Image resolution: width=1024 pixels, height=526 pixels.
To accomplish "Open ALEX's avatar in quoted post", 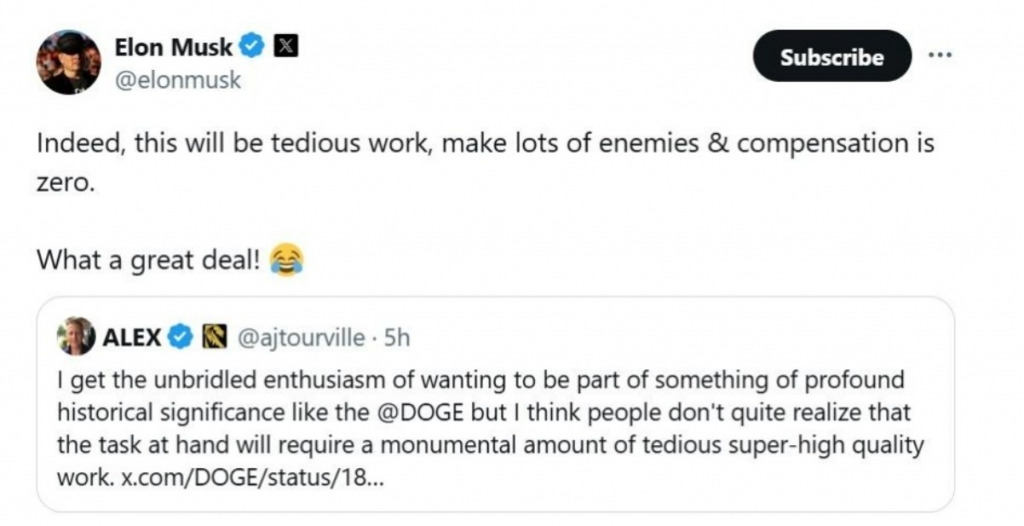I will point(77,337).
